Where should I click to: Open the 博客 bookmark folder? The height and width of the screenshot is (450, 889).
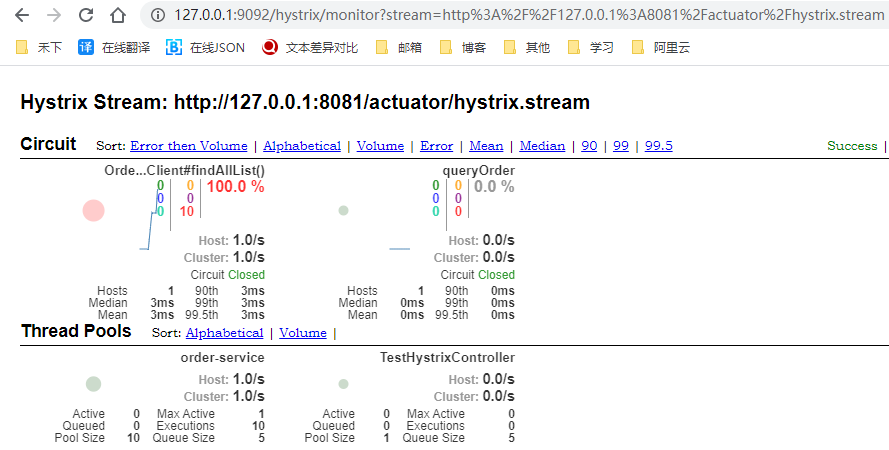point(463,48)
